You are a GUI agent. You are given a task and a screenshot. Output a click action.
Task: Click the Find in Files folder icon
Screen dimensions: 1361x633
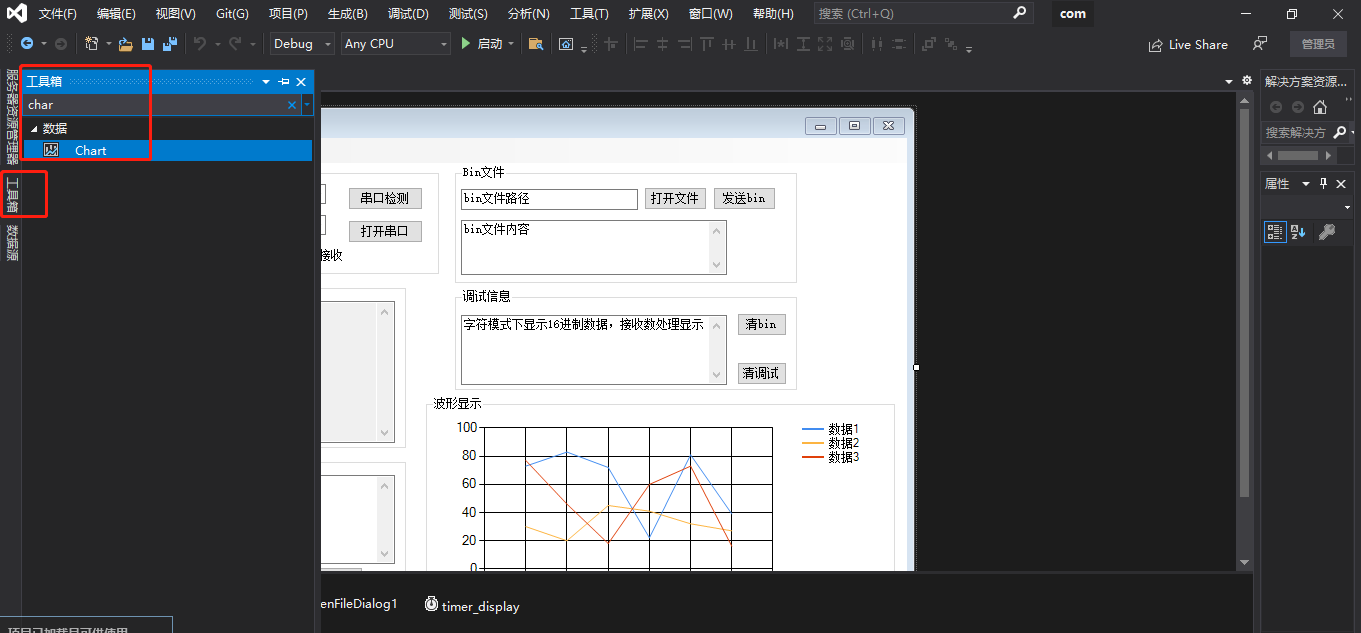click(536, 44)
